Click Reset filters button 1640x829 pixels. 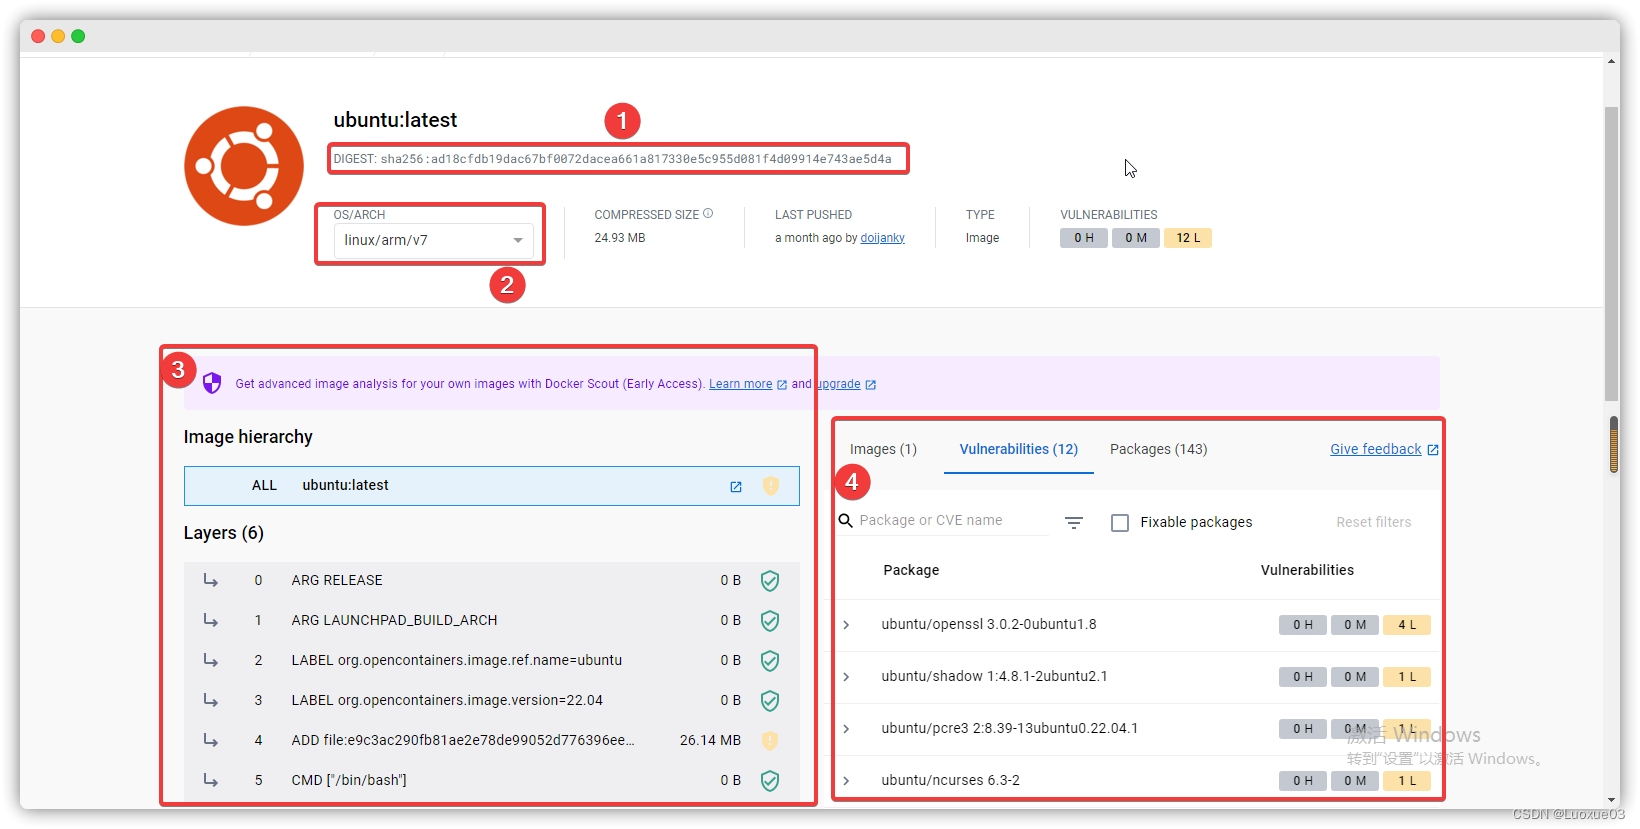pos(1374,522)
